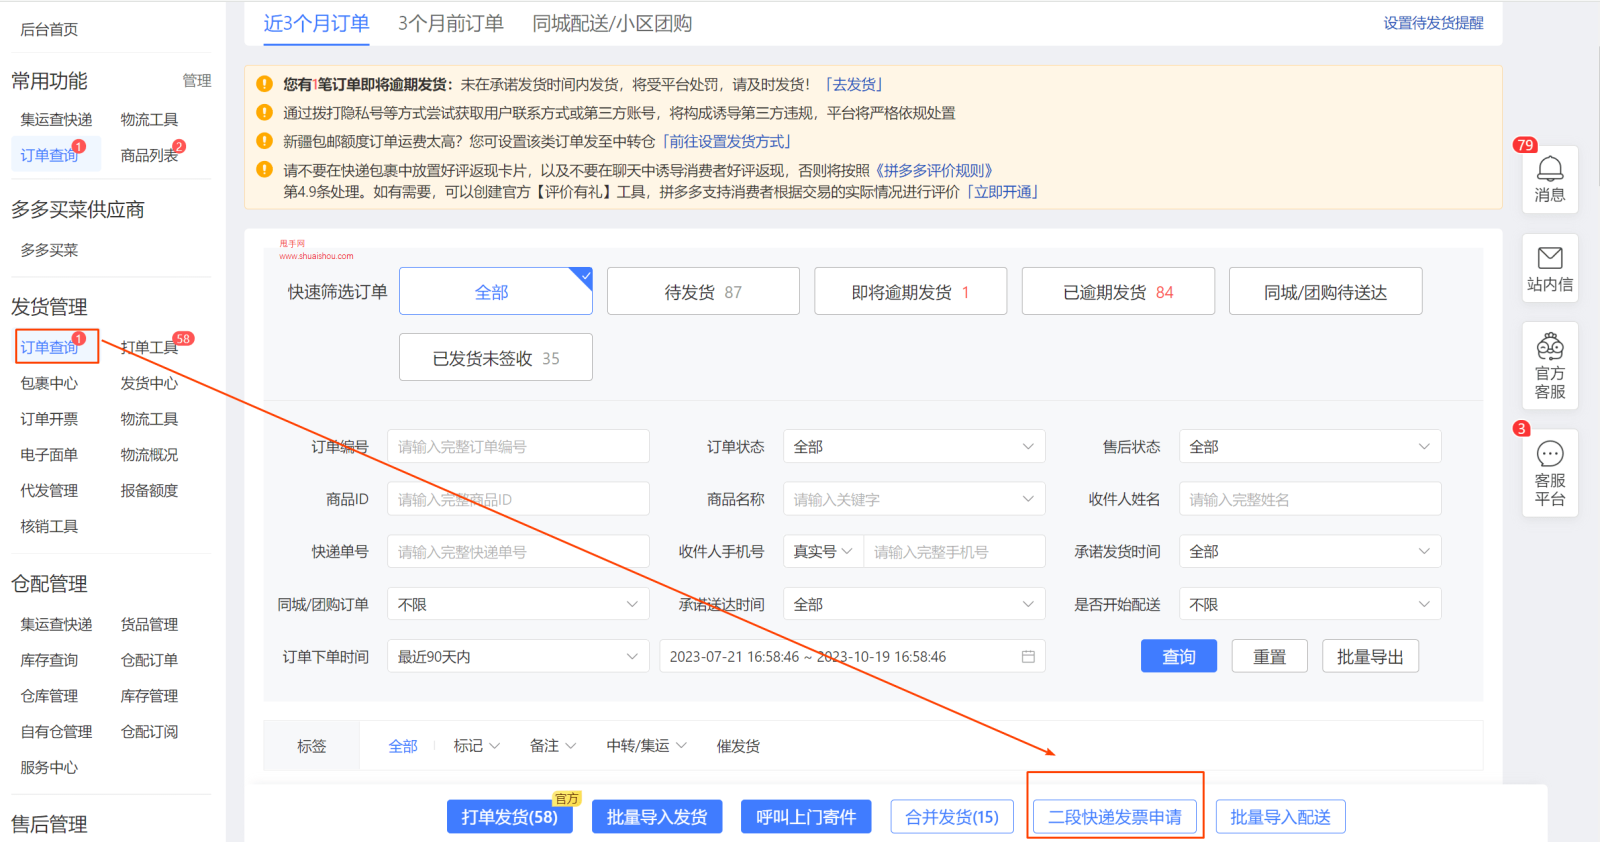Viewport: 1600px width, 842px height.
Task: Click first orange warning icon about overdue shipment
Action: pyautogui.click(x=264, y=84)
